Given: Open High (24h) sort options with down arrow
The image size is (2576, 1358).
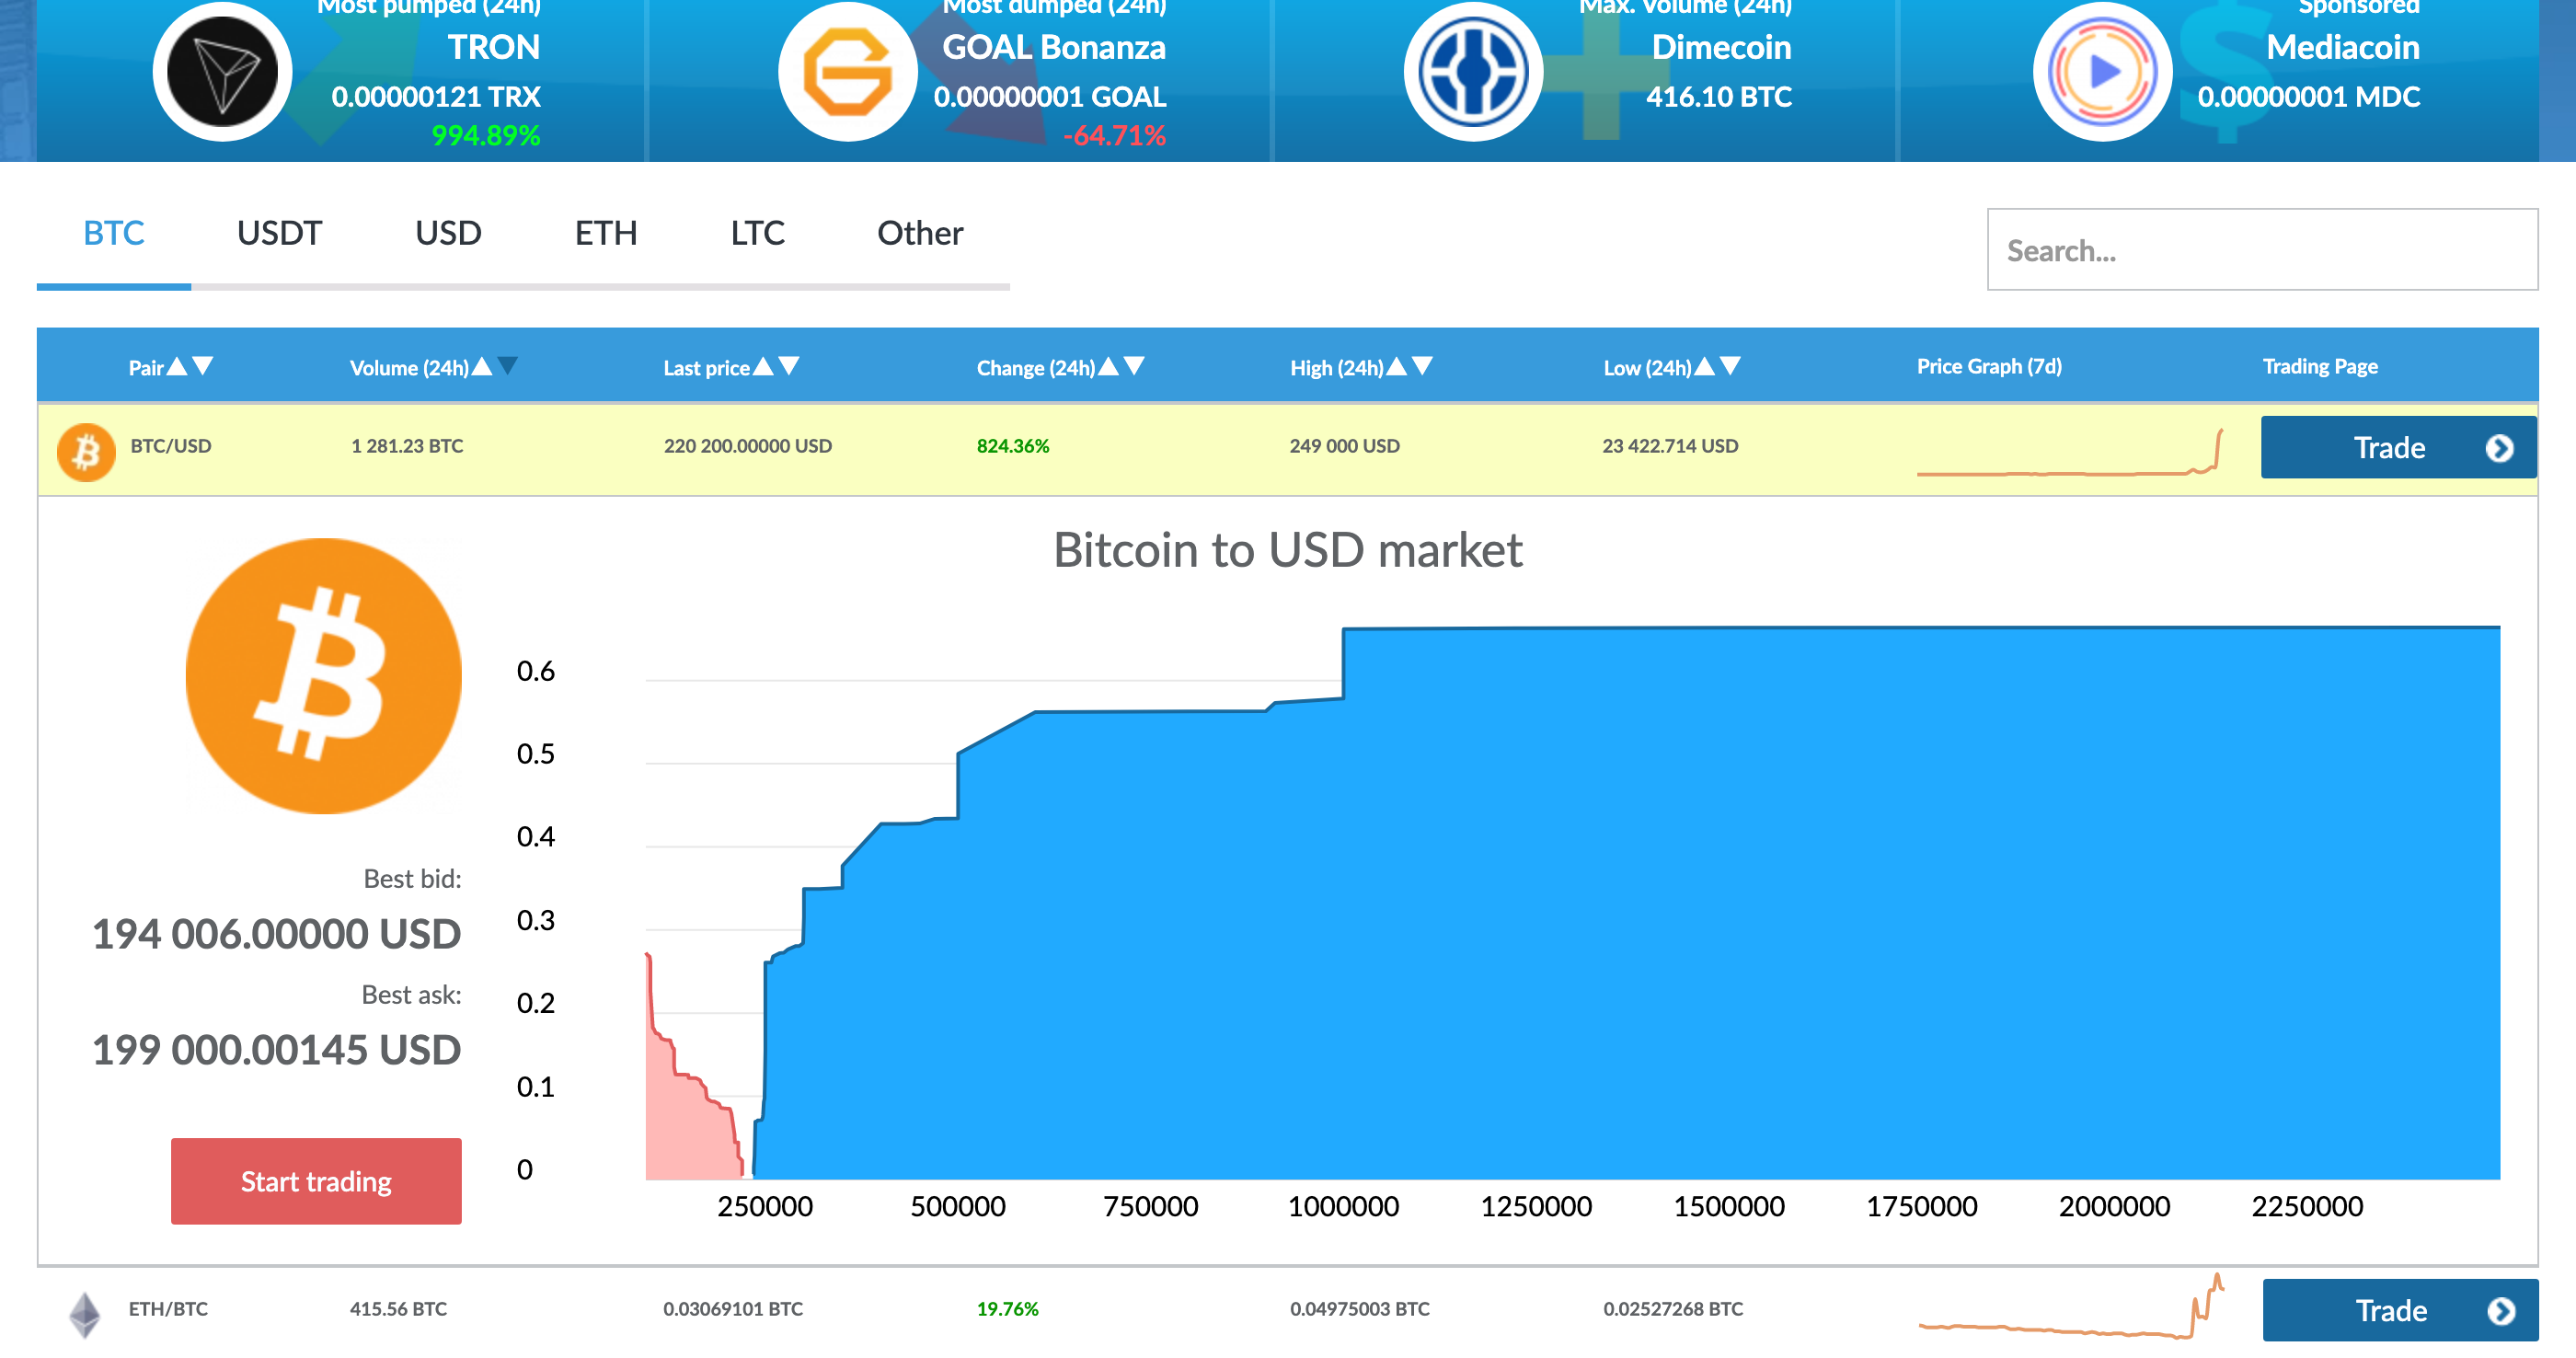Looking at the screenshot, I should (1425, 366).
